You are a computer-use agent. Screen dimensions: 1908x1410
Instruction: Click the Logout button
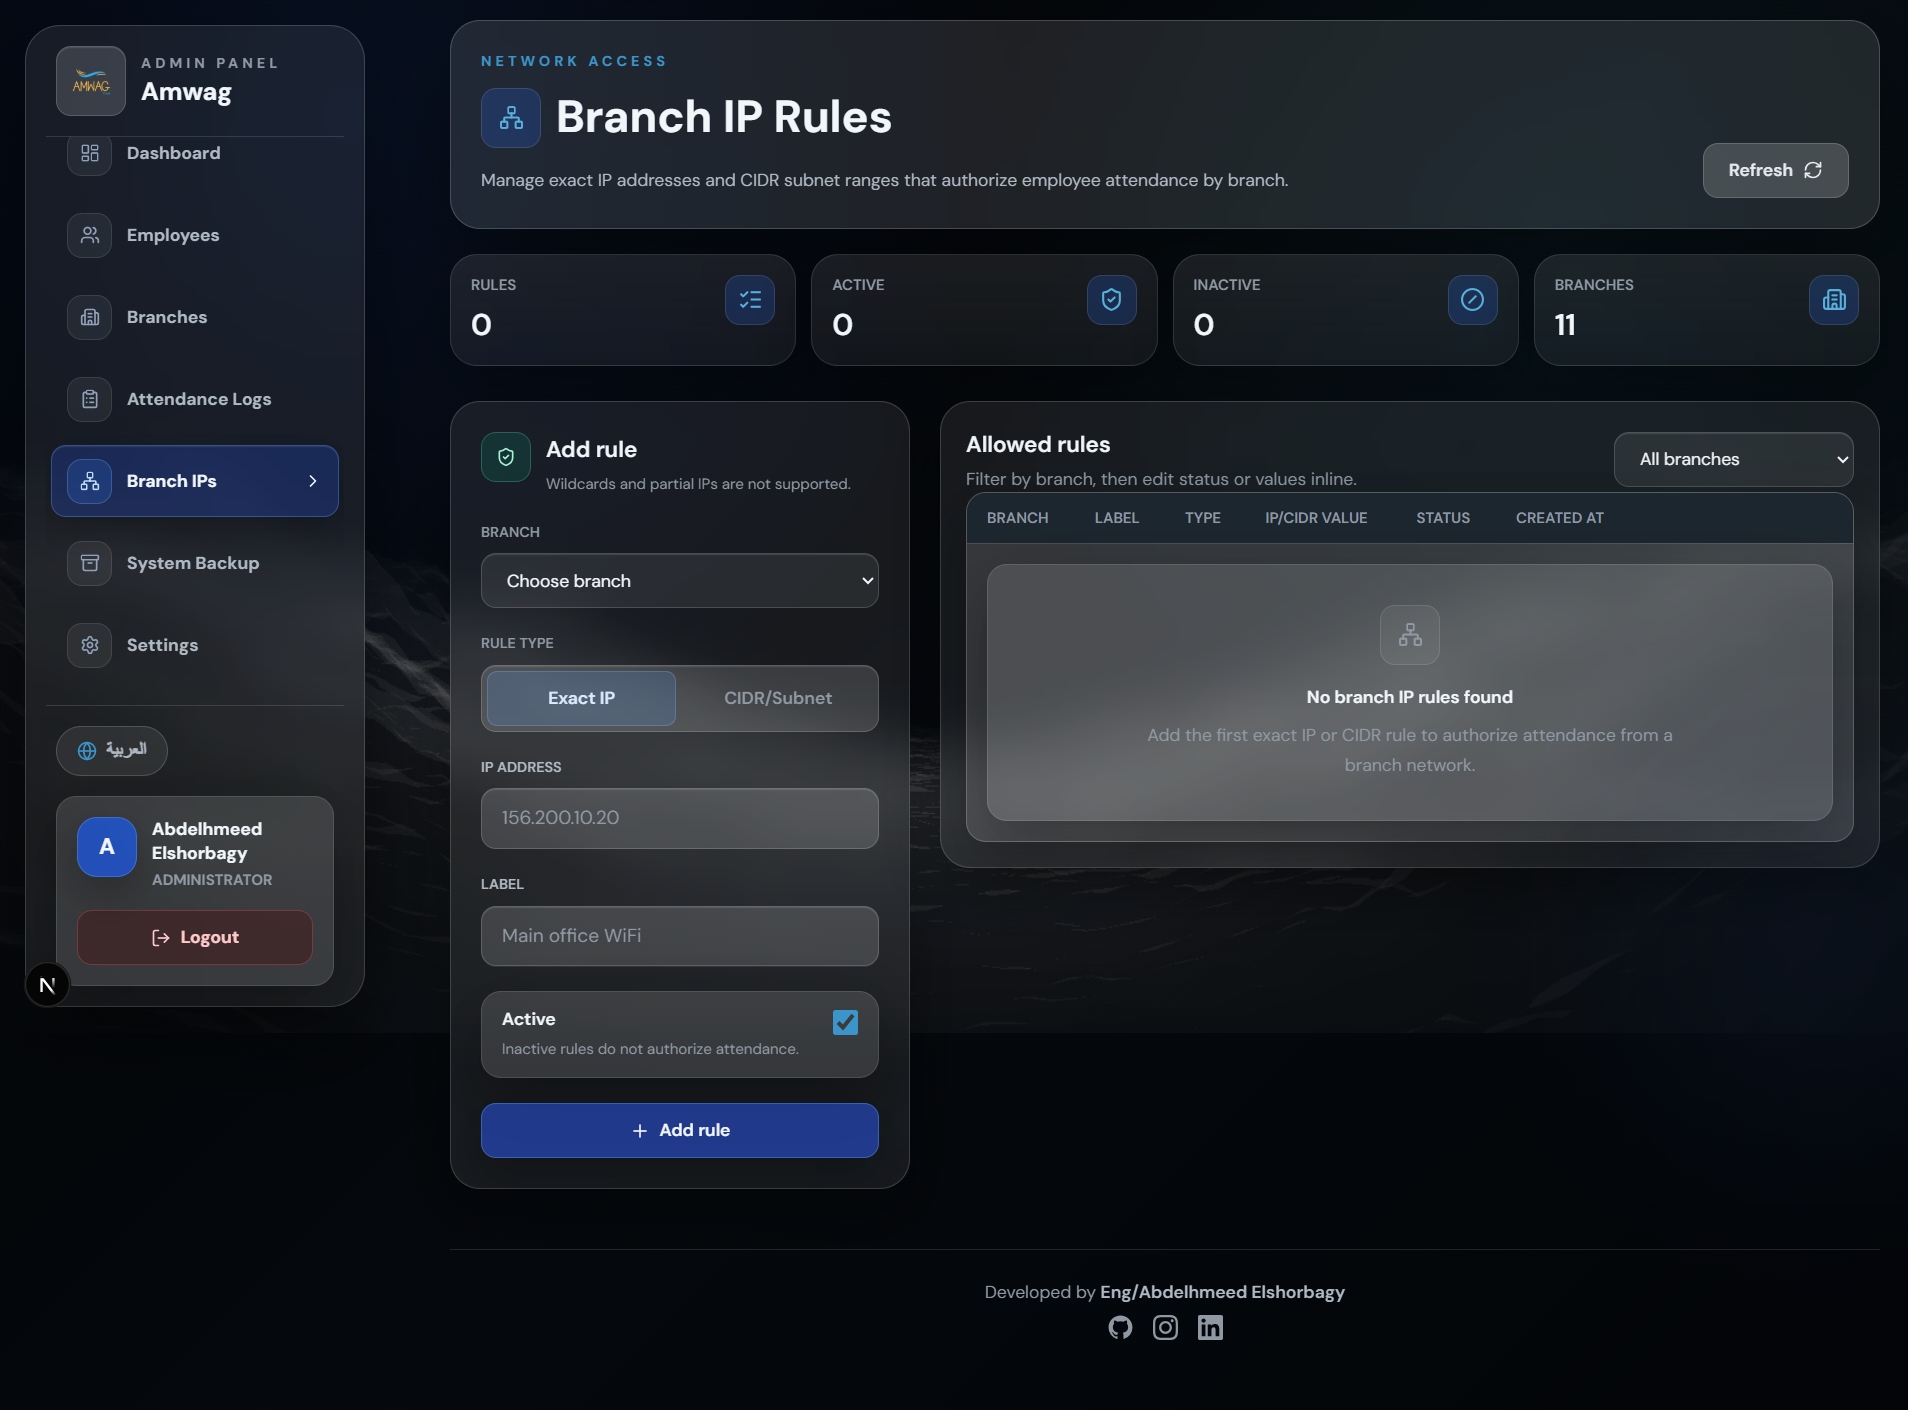(195, 937)
